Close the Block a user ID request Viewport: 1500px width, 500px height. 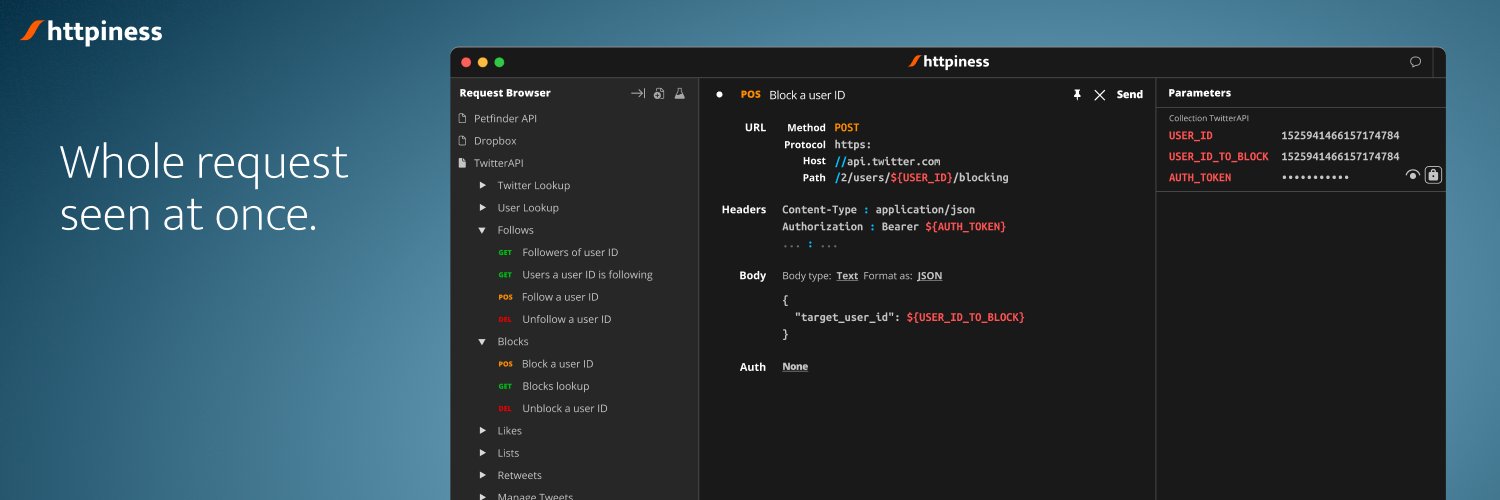point(1100,95)
